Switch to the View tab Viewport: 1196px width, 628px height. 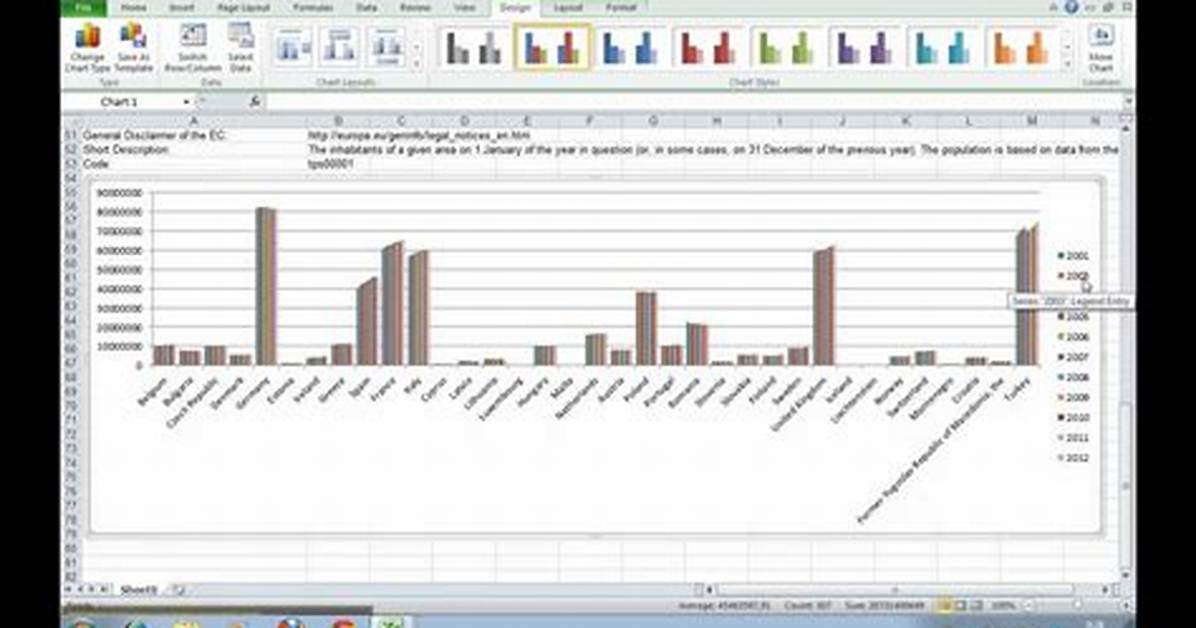pos(465,8)
